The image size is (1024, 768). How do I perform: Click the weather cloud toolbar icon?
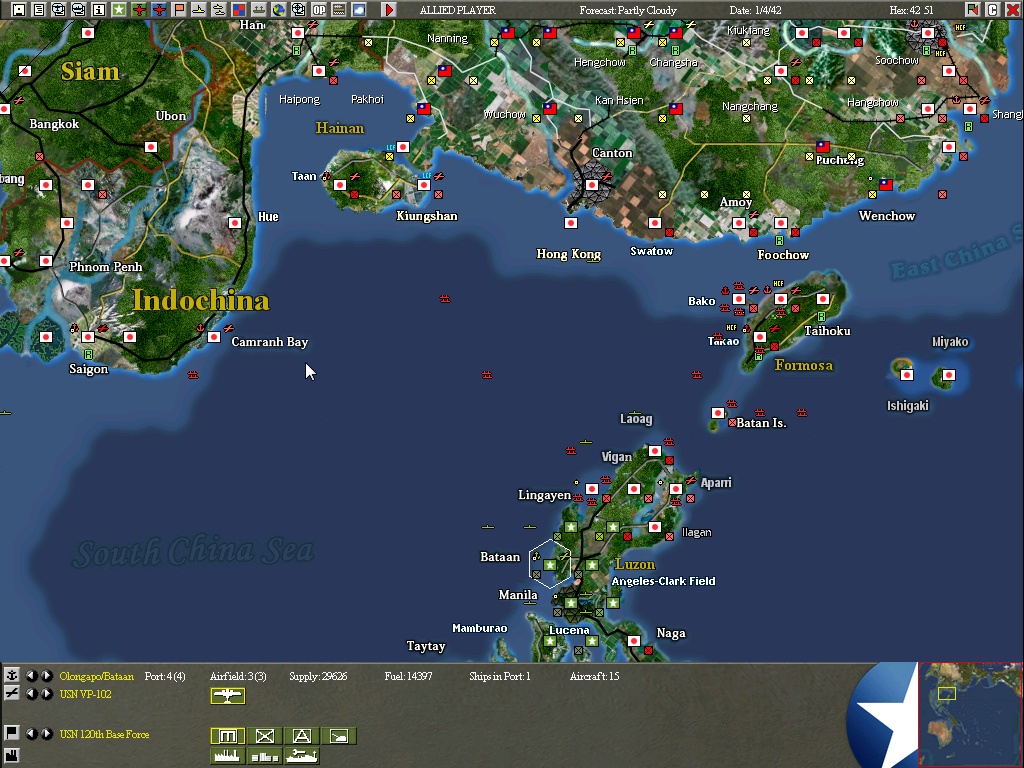359,9
